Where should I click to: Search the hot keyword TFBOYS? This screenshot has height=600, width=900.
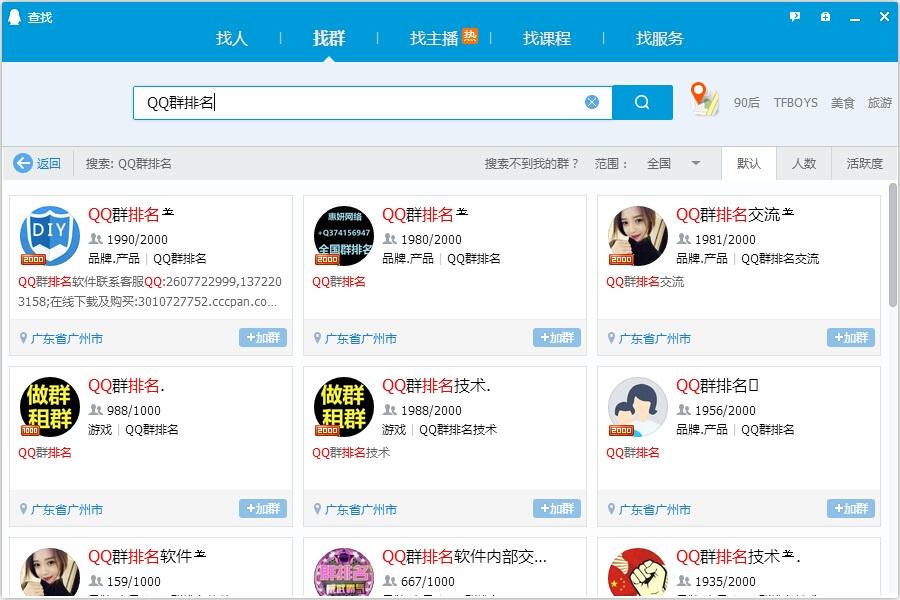click(x=795, y=102)
